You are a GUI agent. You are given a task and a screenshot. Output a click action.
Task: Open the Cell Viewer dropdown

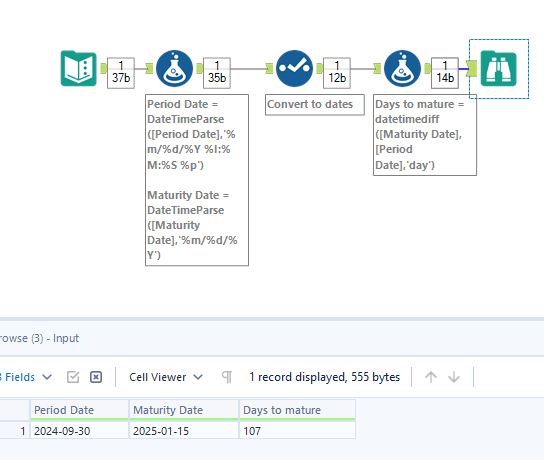(165, 377)
